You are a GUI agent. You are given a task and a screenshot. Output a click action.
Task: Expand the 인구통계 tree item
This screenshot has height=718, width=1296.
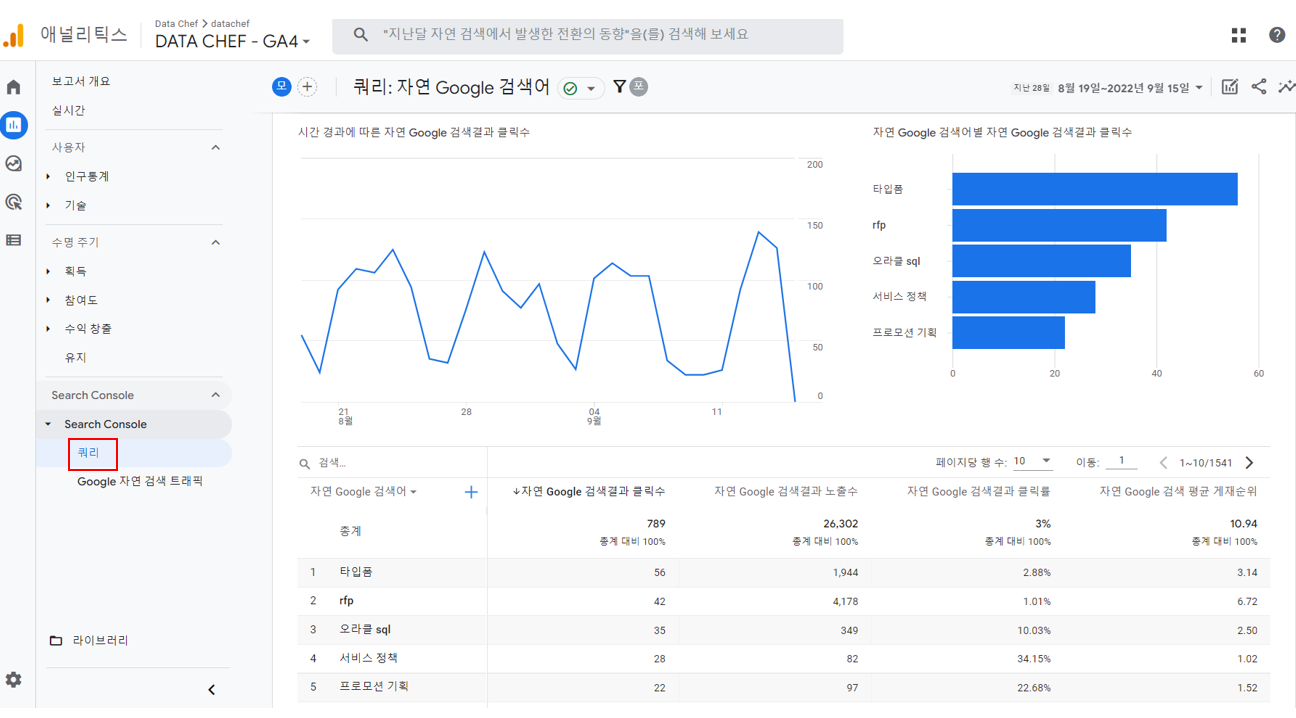pyautogui.click(x=48, y=177)
